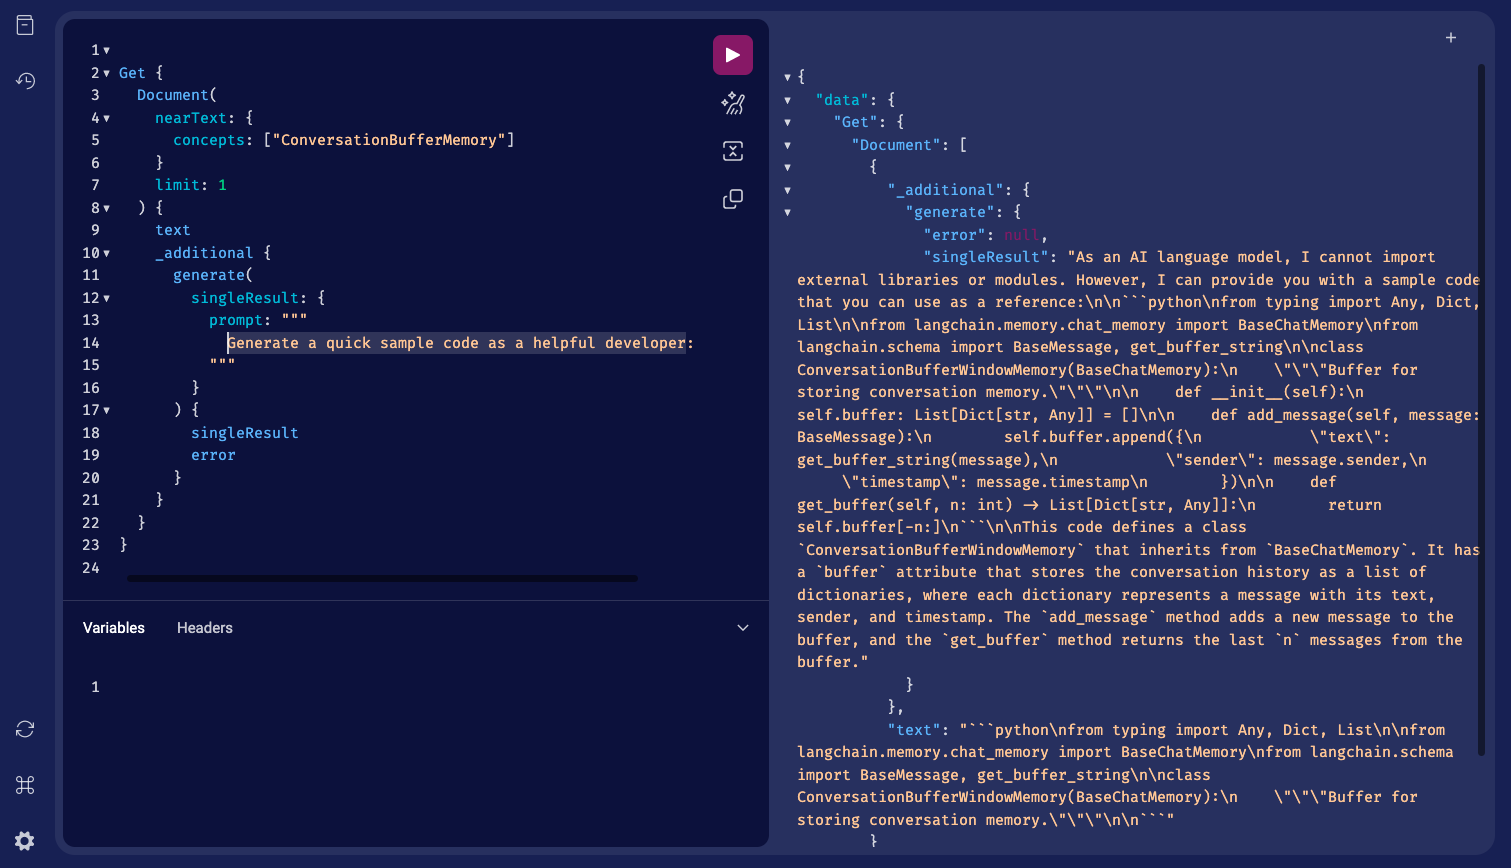
Task: Click the query editor horizontal scrollbar
Action: pos(382,578)
